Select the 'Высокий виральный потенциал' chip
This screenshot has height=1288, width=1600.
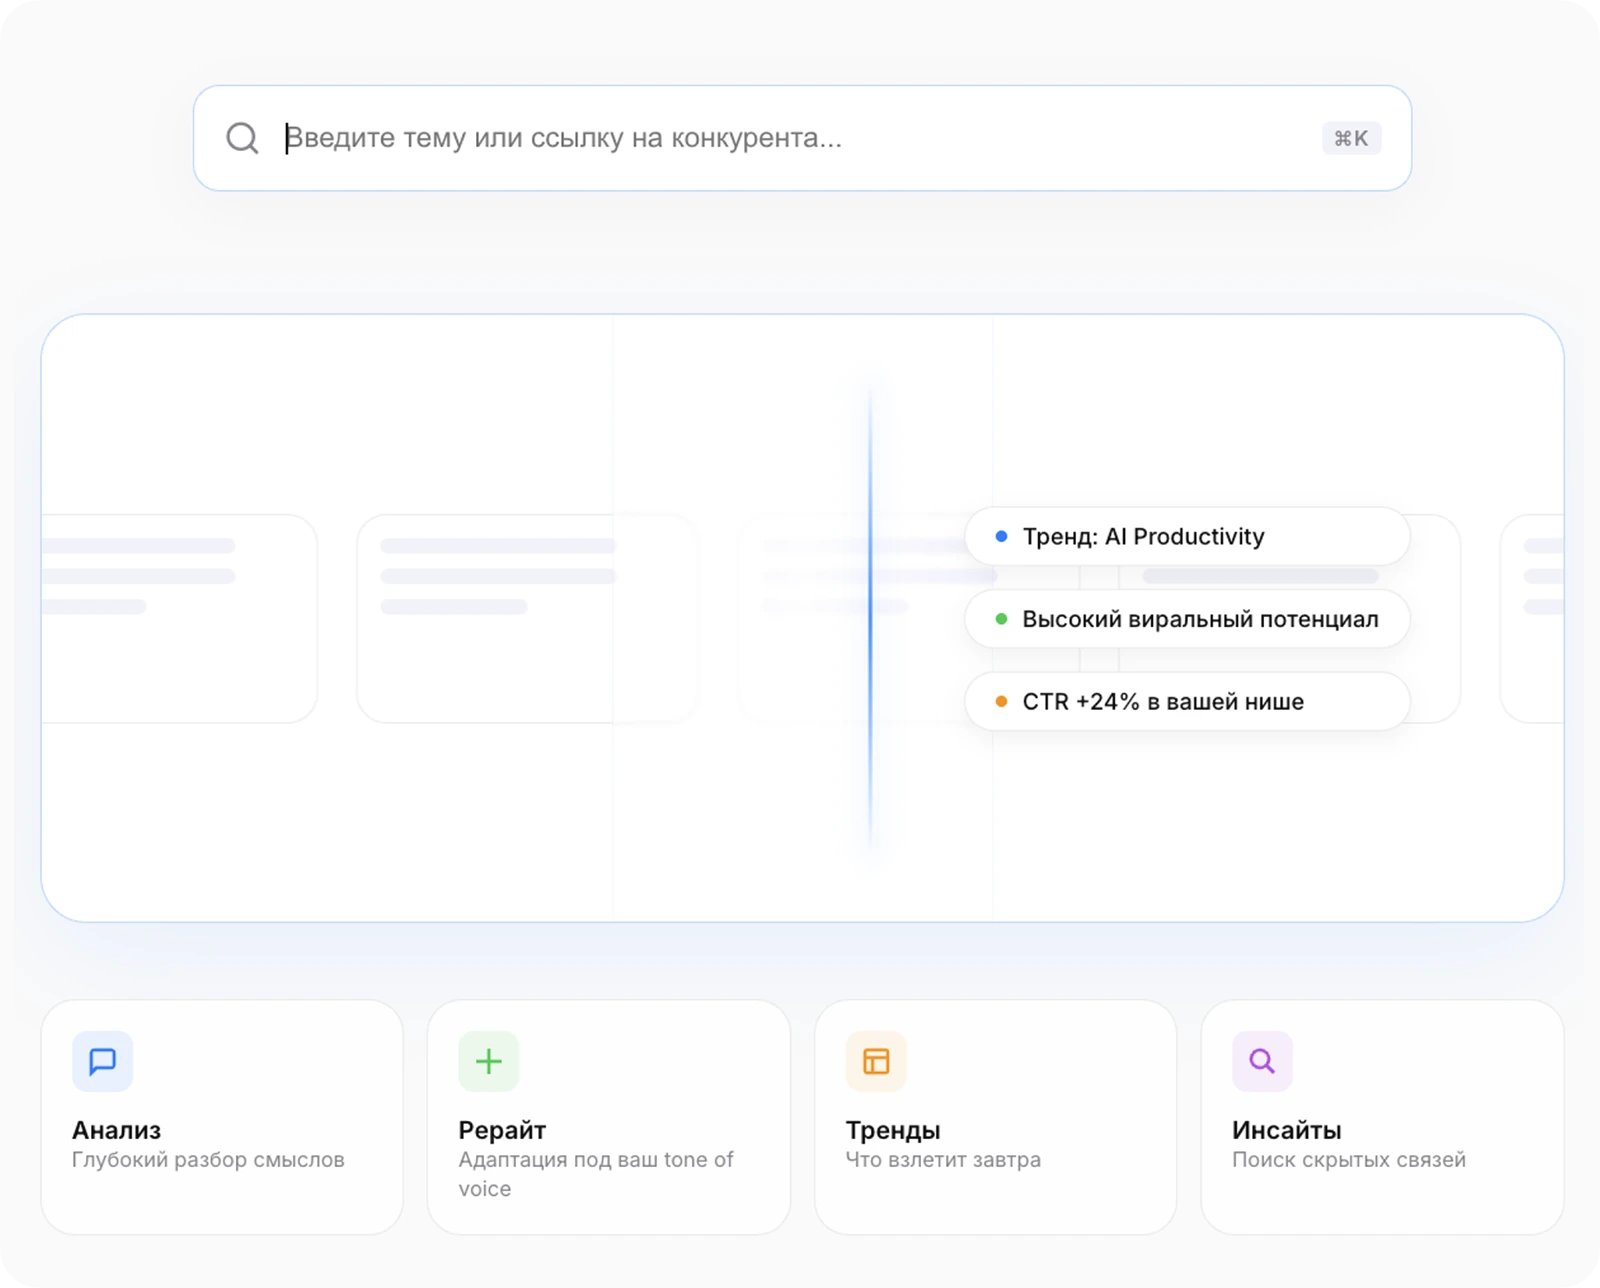pos(1187,619)
